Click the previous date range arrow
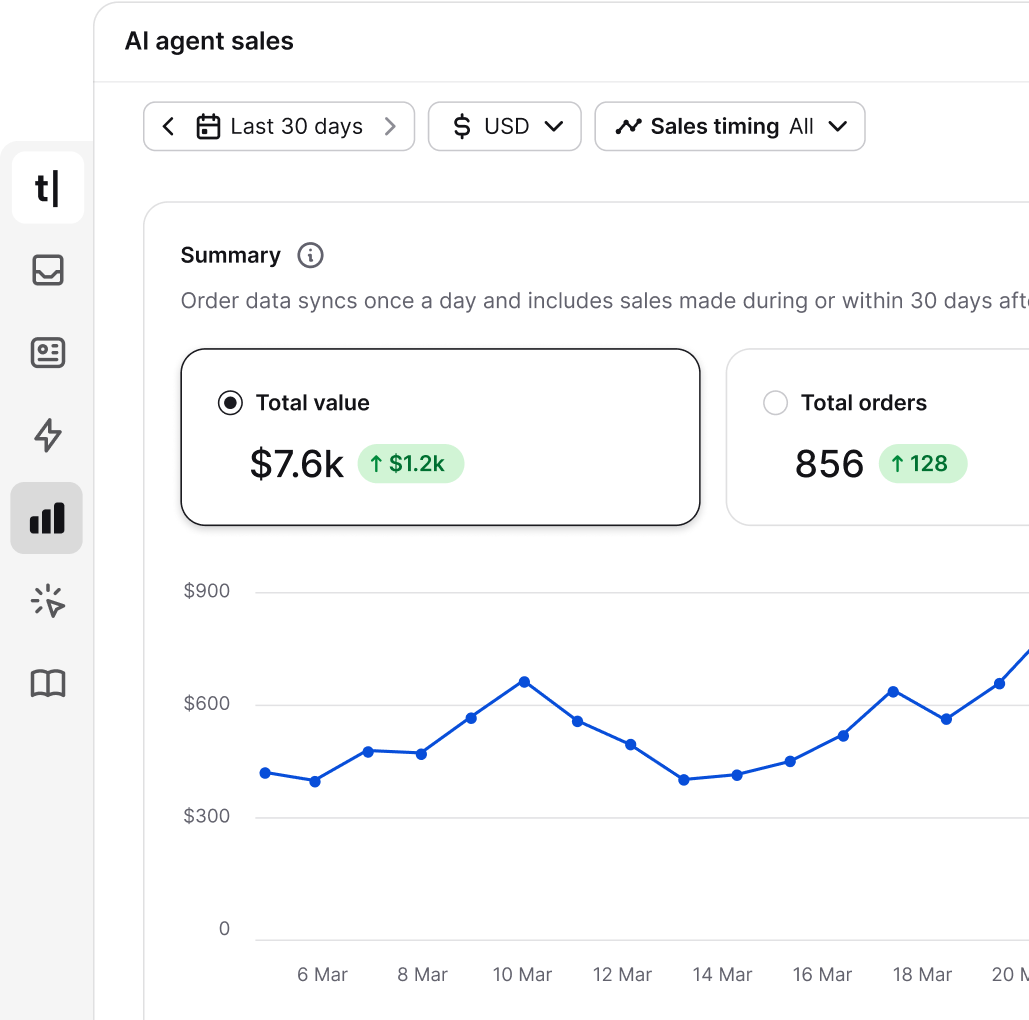Viewport: 1029px width, 1020px height. [168, 126]
